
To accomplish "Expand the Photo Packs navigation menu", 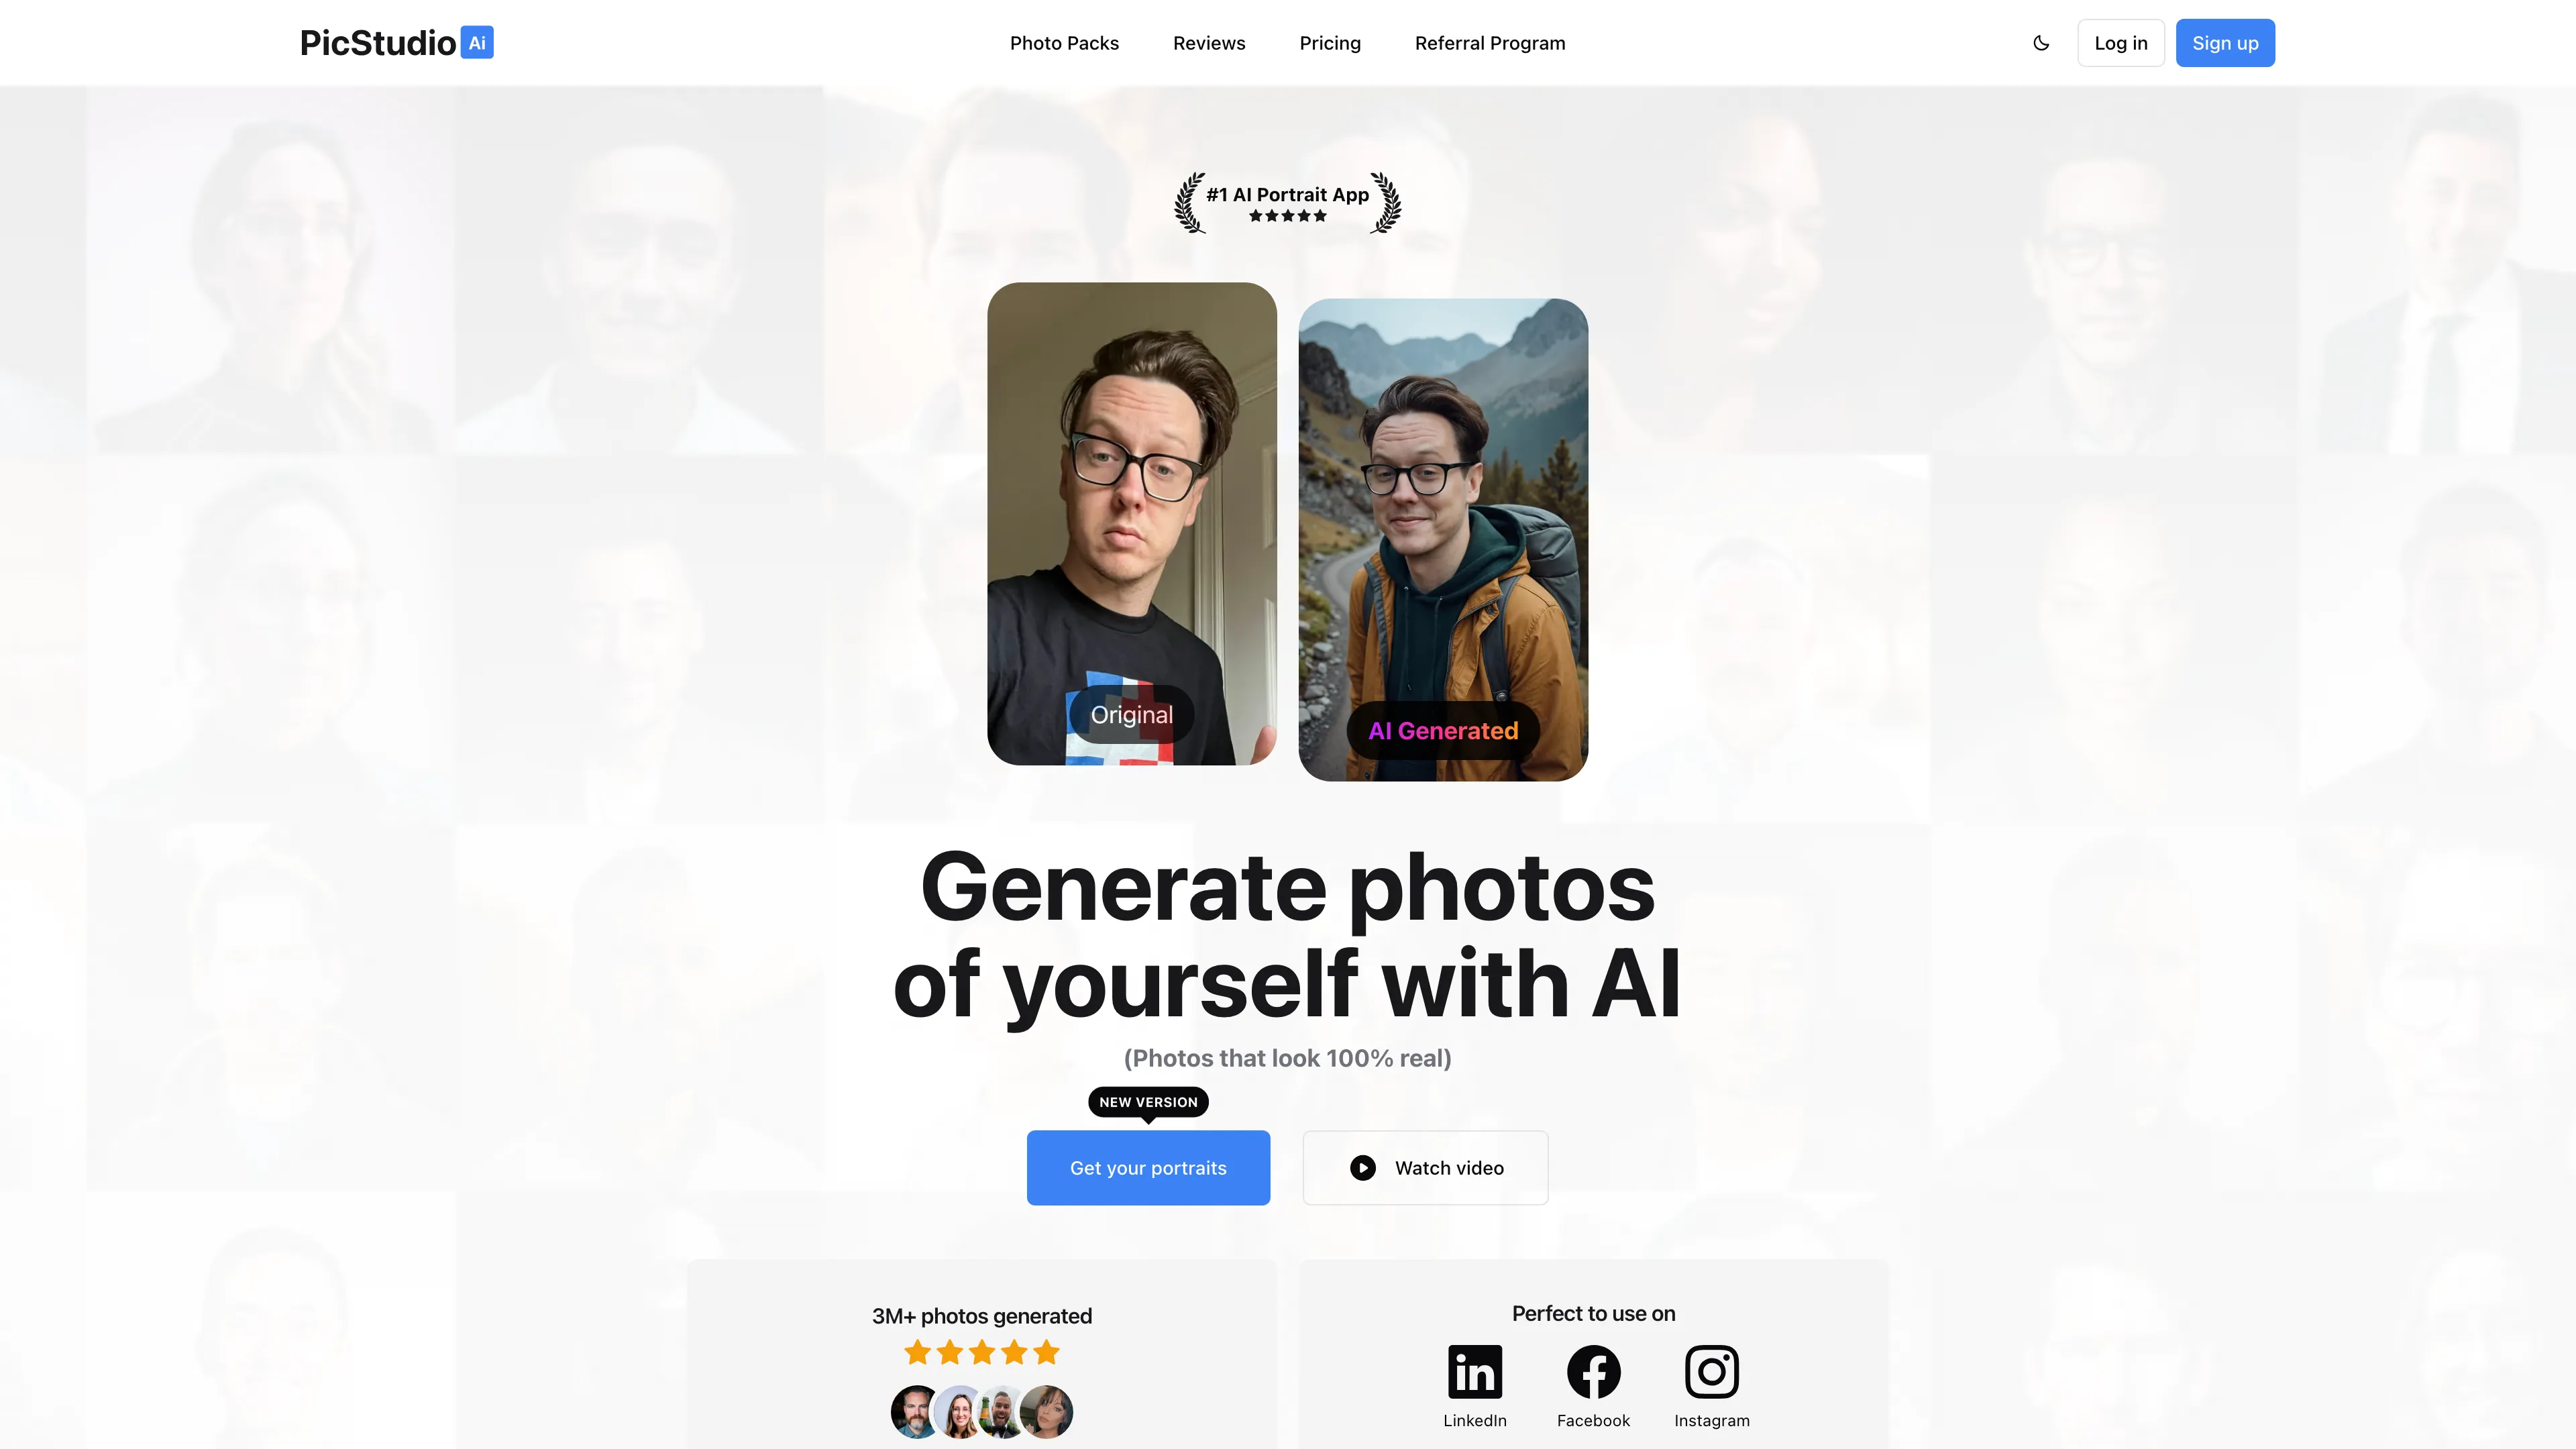I will (1063, 42).
